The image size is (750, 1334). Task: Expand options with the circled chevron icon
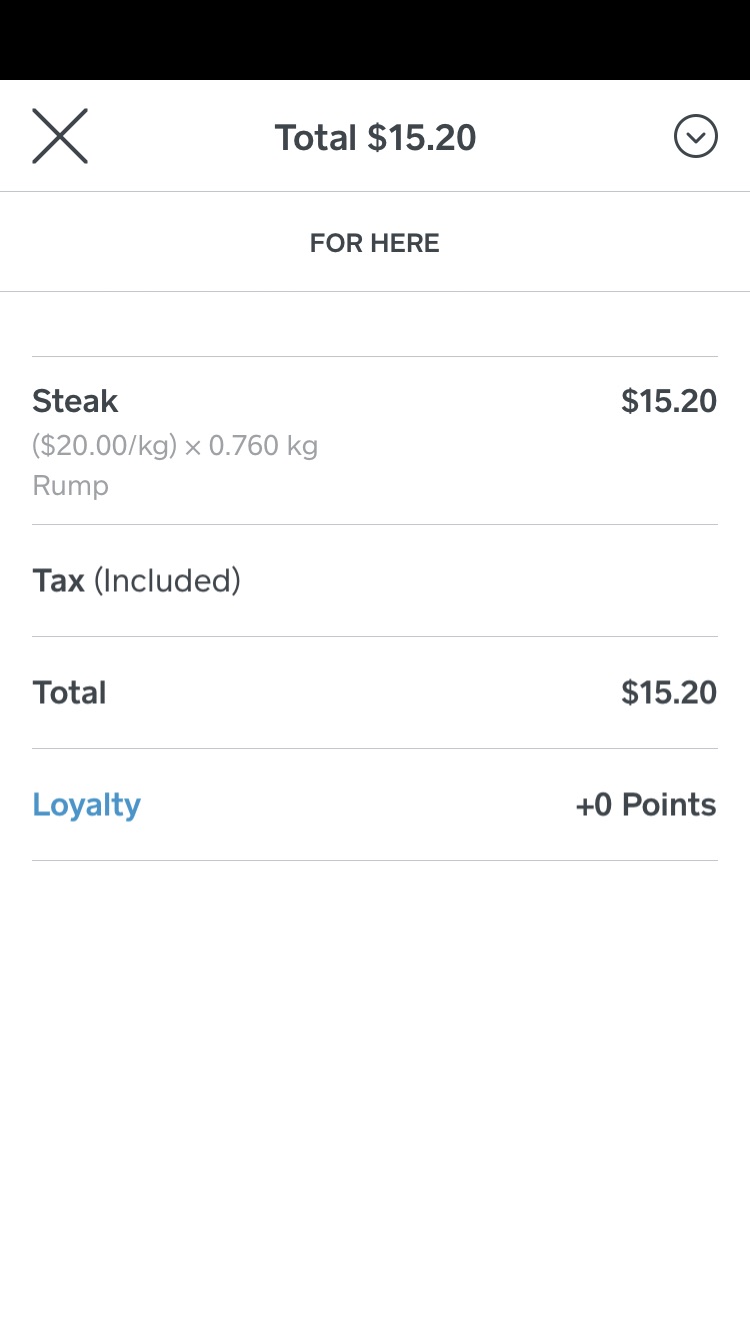click(695, 136)
